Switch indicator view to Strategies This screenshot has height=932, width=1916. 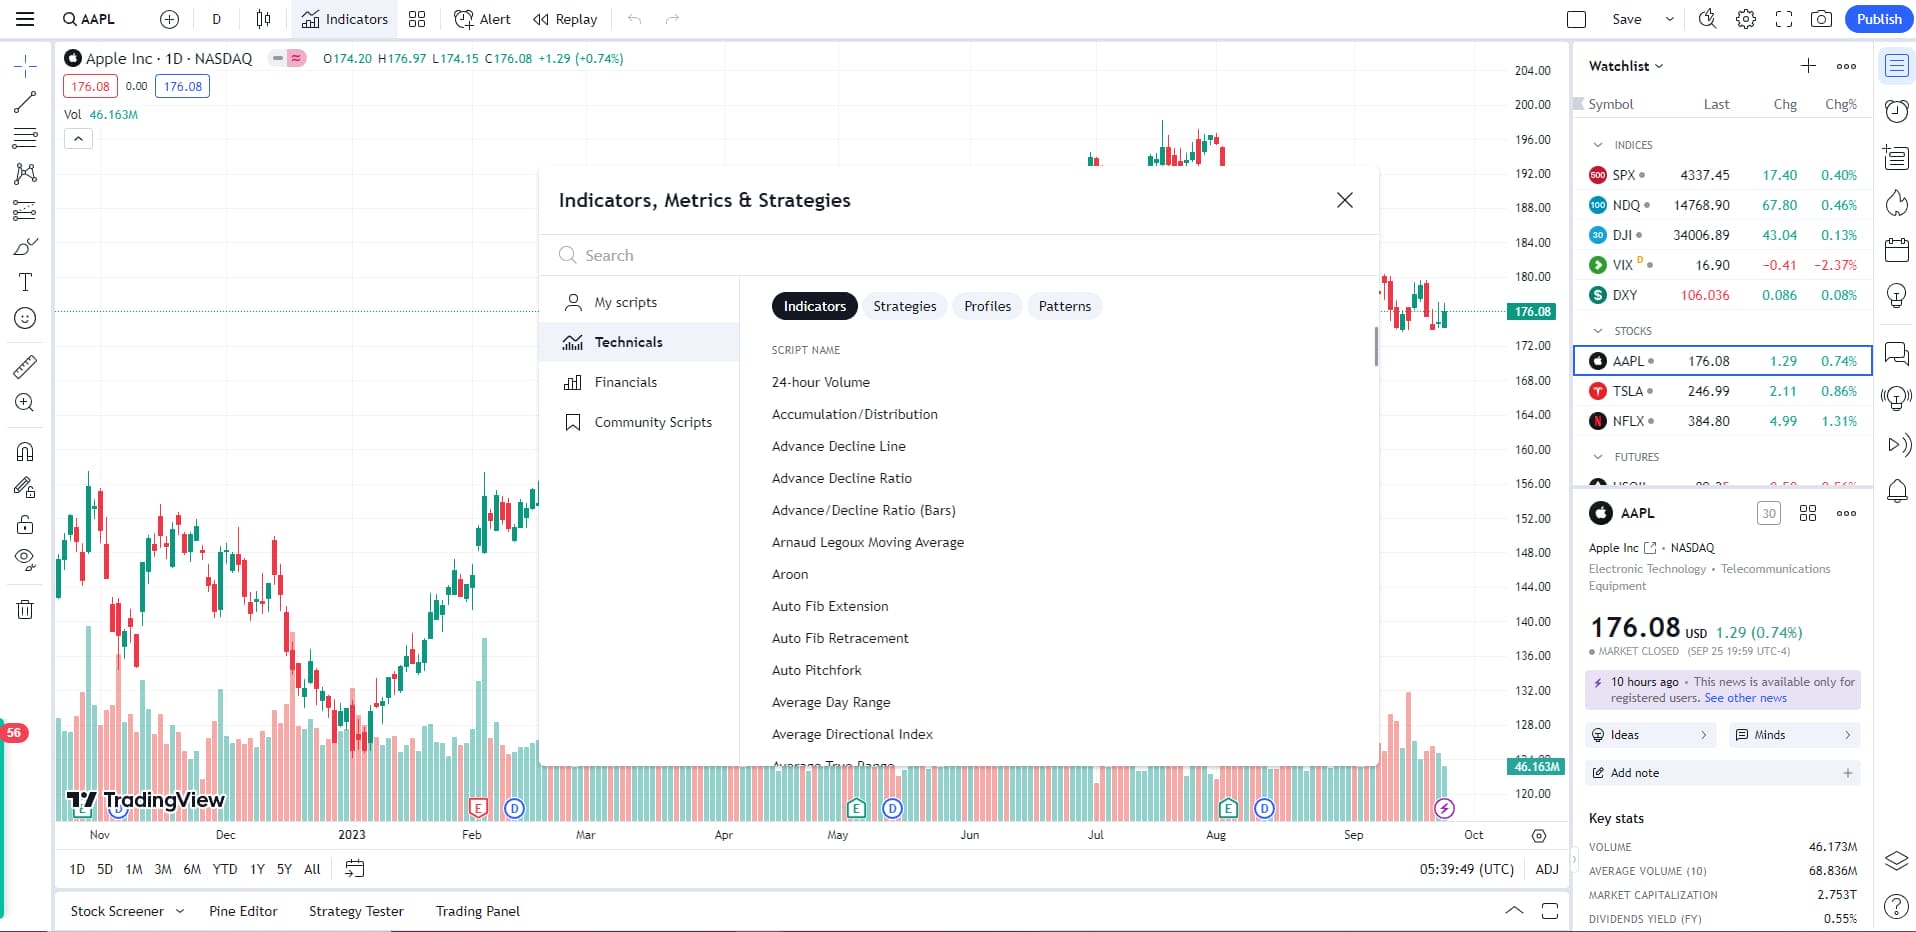tap(904, 306)
